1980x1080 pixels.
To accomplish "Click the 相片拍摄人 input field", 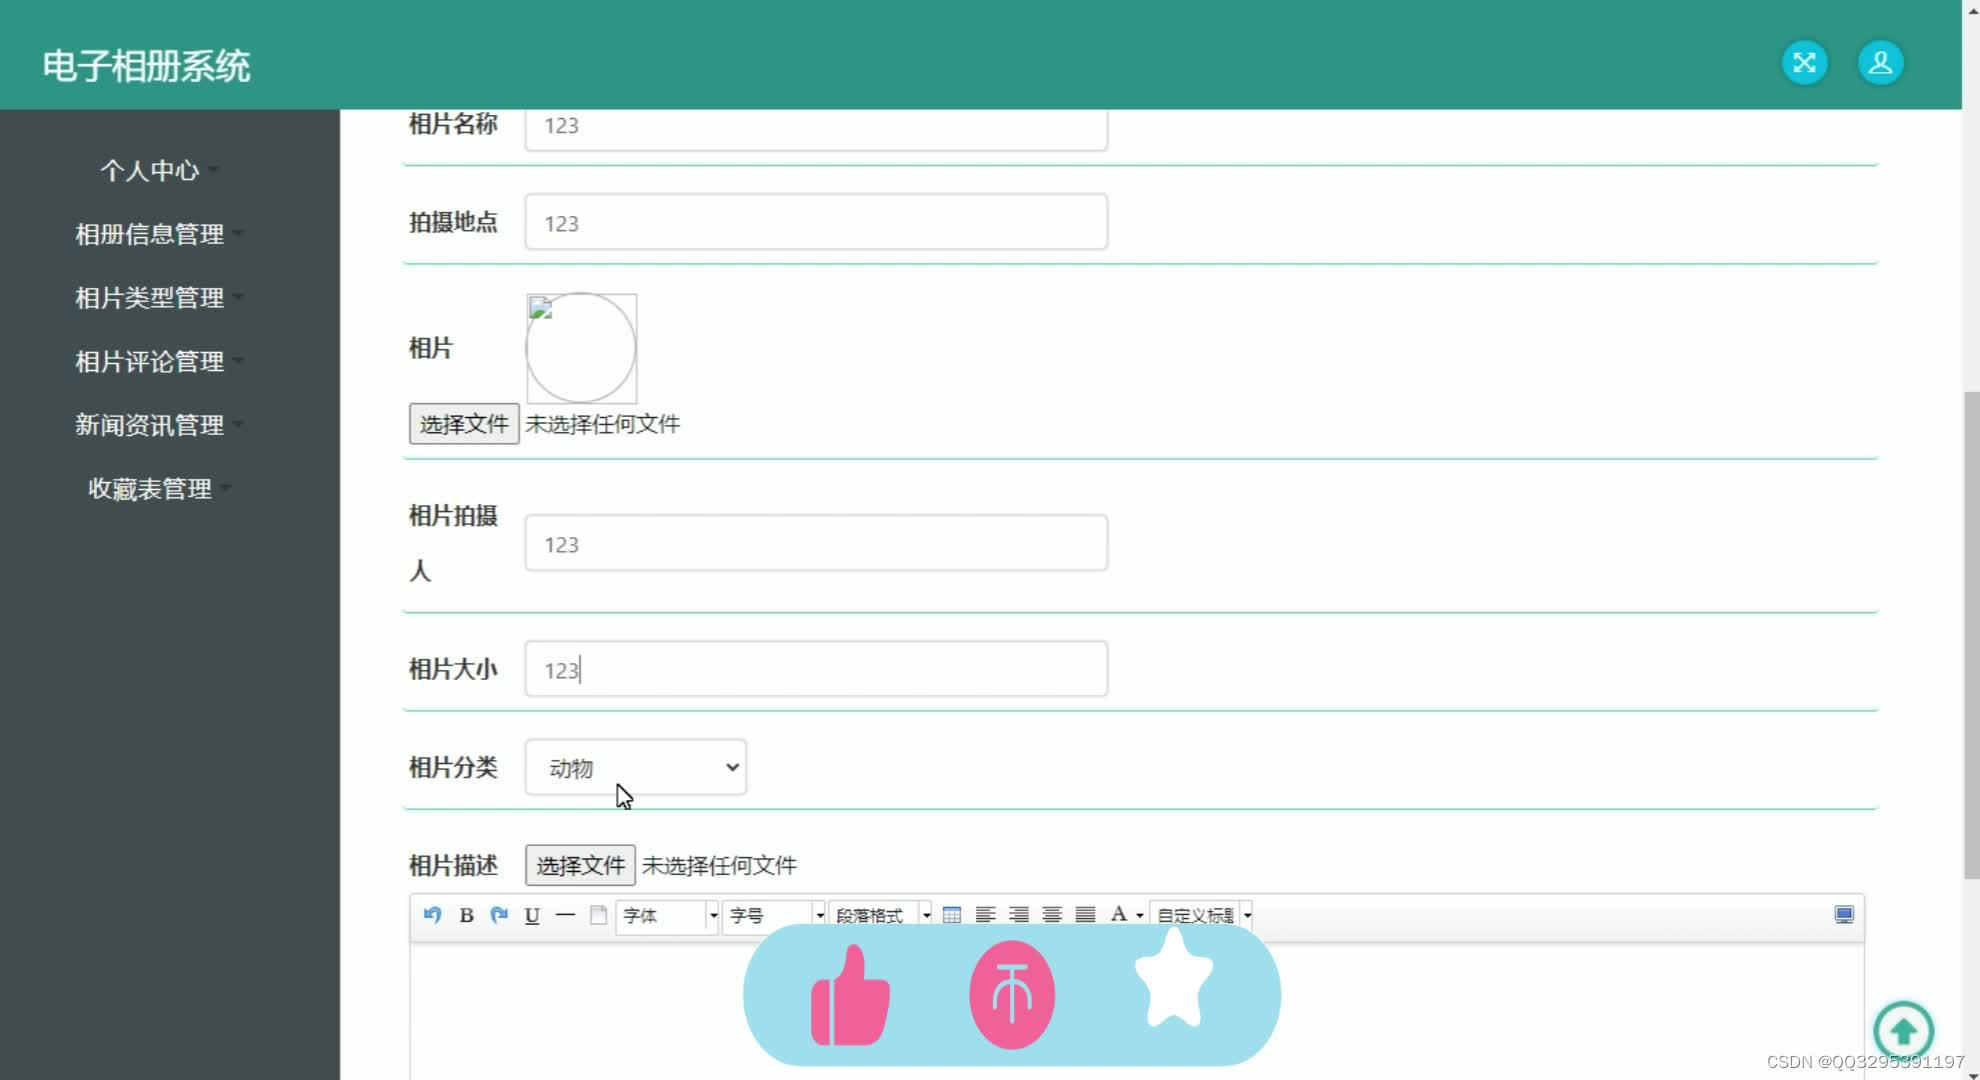I will (x=816, y=543).
